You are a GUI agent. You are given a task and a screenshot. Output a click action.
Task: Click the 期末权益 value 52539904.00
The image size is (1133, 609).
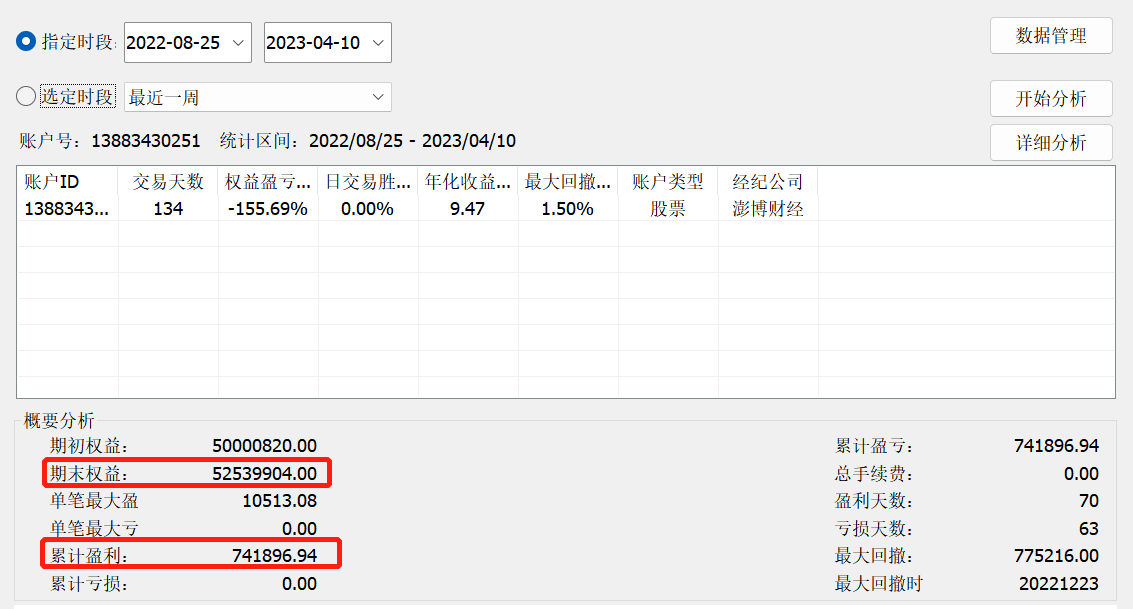264,473
